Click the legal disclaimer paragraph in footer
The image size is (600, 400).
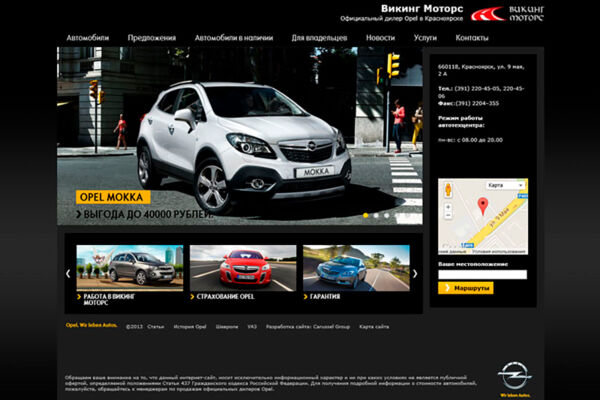271,383
